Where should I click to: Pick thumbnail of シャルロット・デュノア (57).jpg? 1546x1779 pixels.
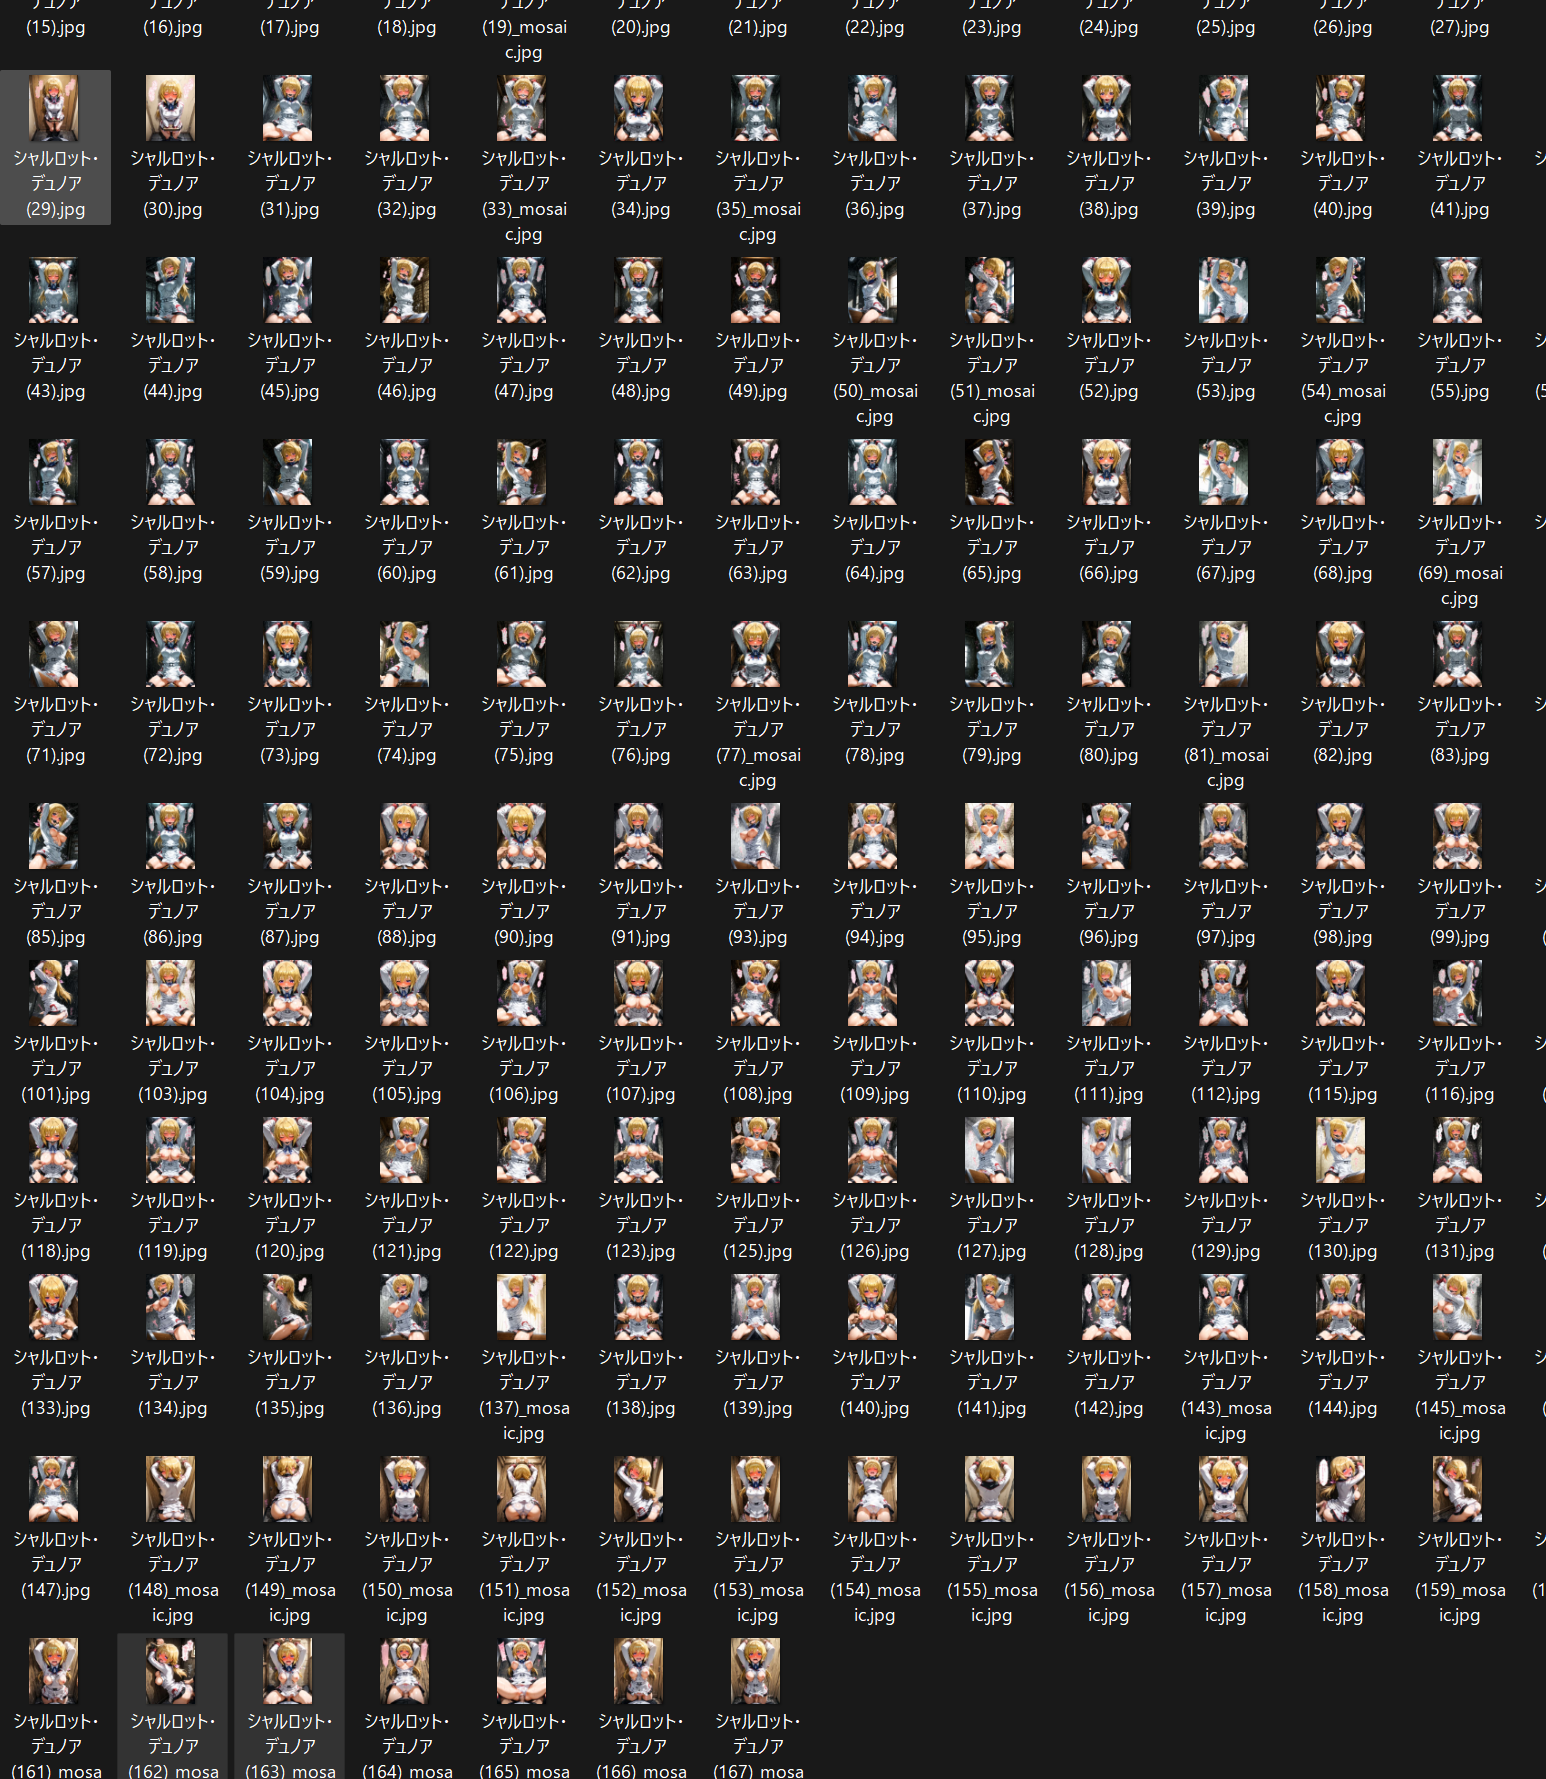coord(54,472)
